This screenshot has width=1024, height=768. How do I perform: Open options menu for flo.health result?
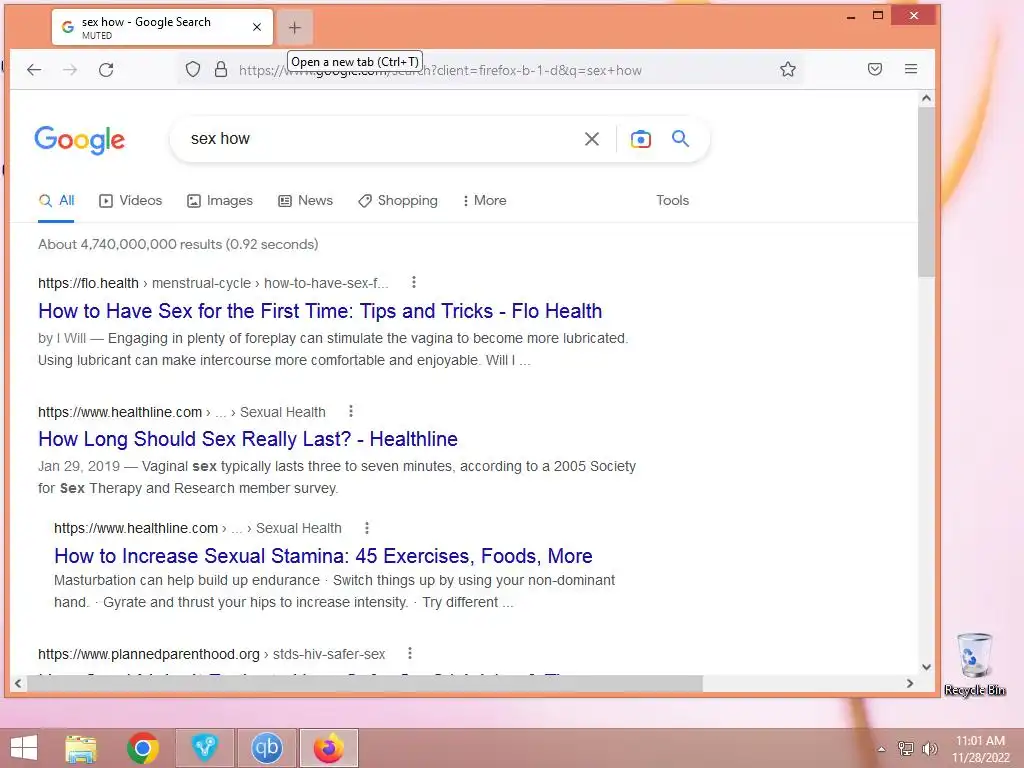click(x=413, y=282)
